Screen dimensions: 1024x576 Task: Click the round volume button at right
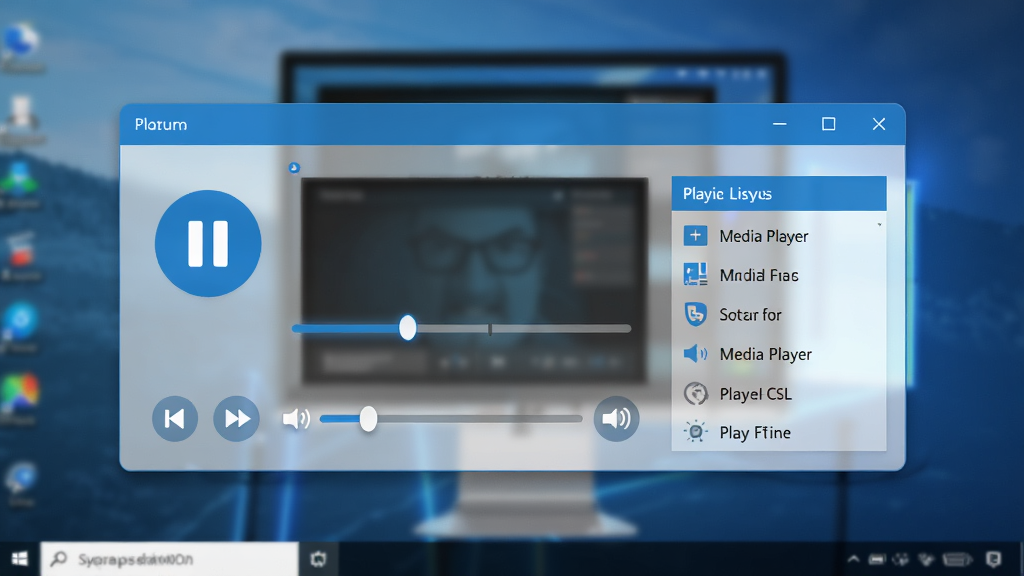tap(616, 419)
